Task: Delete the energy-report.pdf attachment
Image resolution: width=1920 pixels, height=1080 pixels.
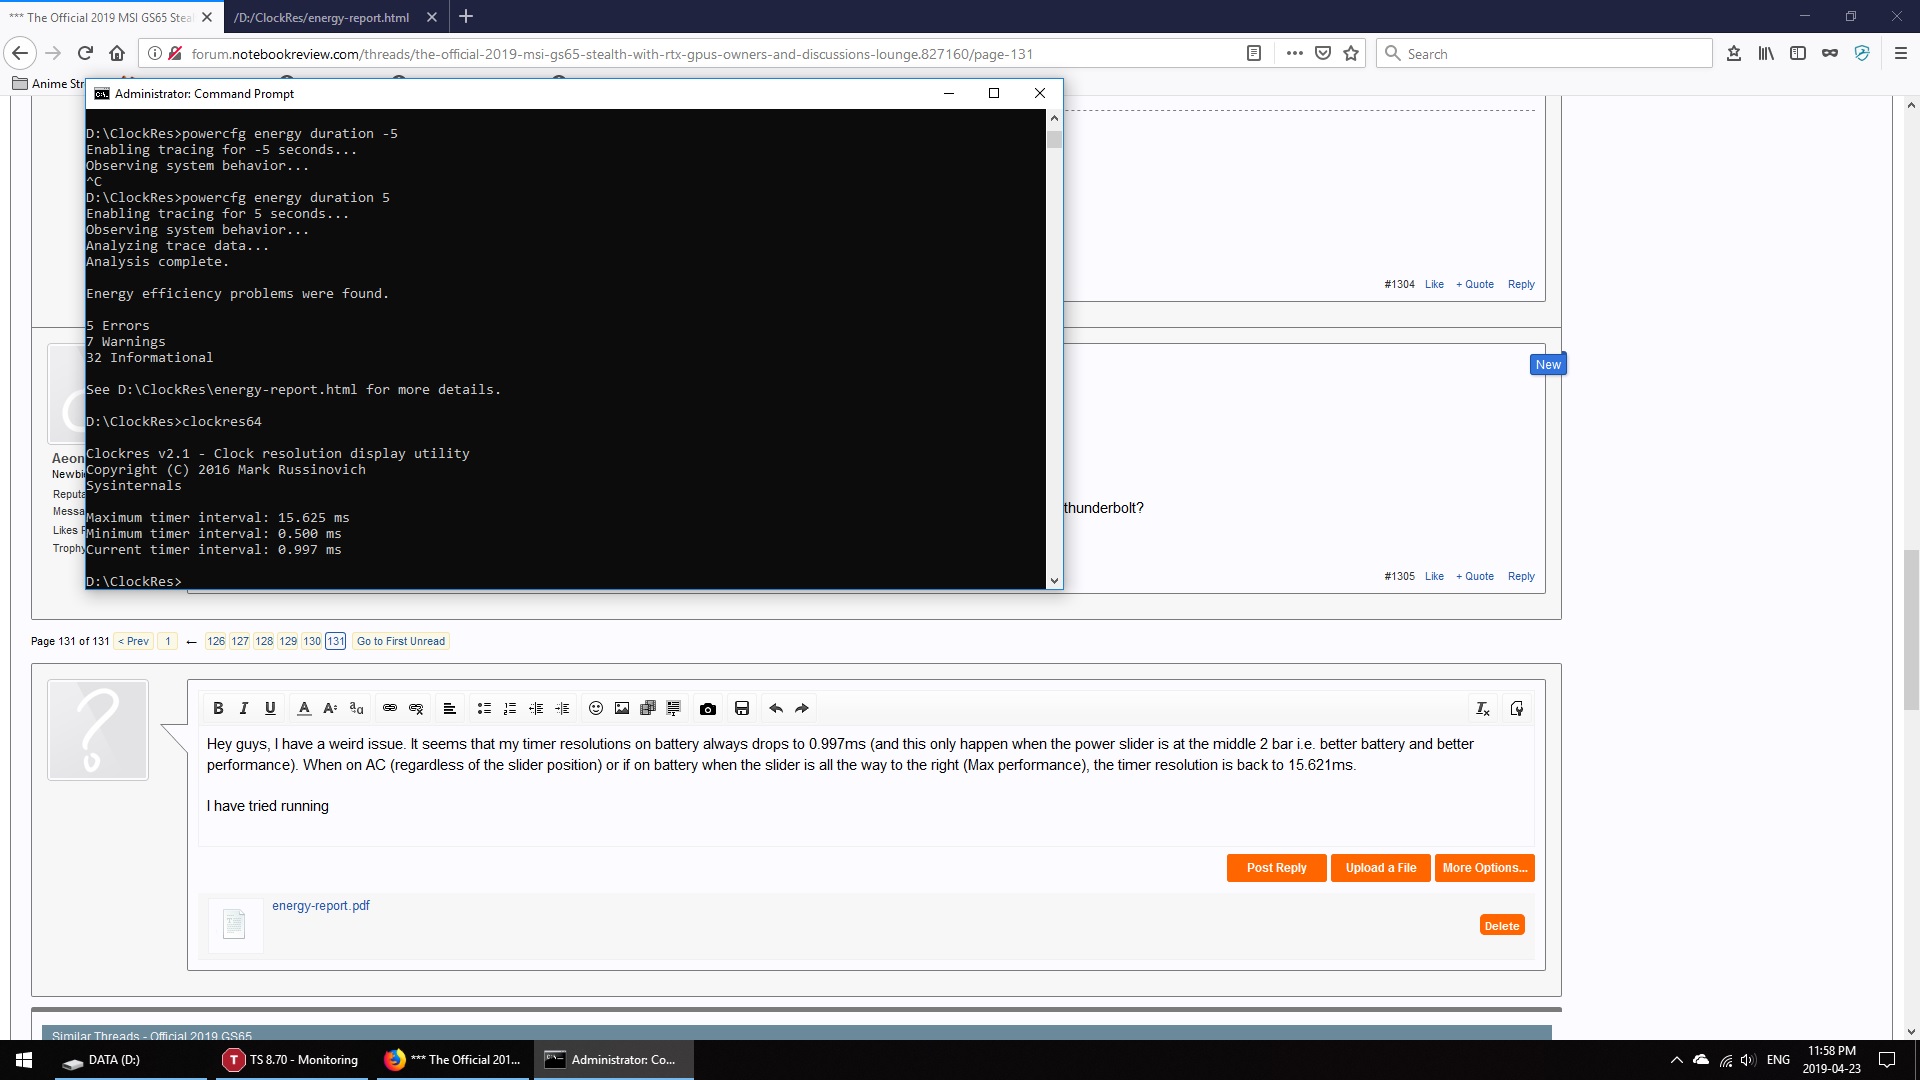Action: click(1502, 925)
